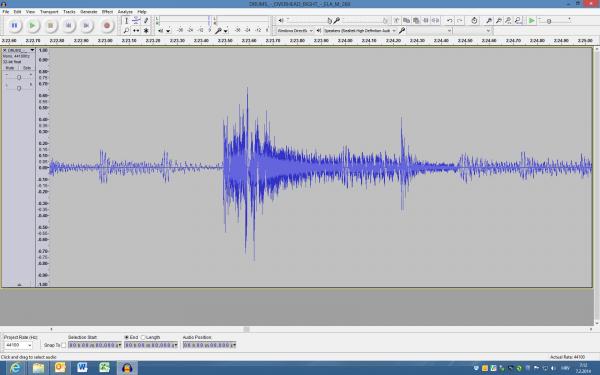
Task: Select the Zoom magnifier tool
Action: [126, 31]
